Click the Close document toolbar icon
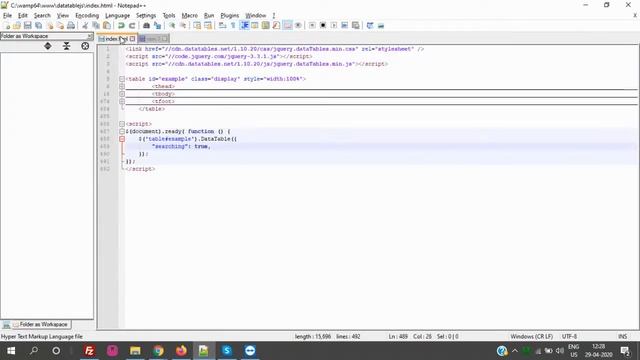This screenshot has width=640, height=360. 50,25
